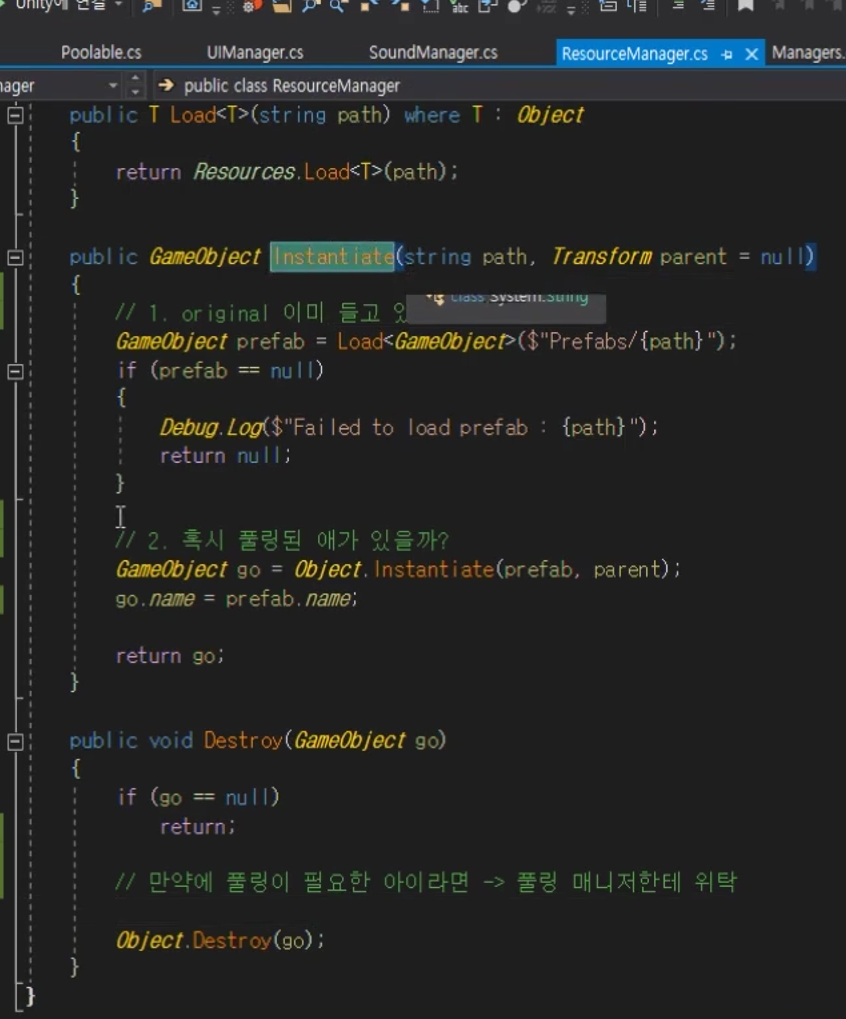Click 'GameObject' return type of Instantiate
Image resolution: width=846 pixels, height=1019 pixels.
(x=205, y=257)
